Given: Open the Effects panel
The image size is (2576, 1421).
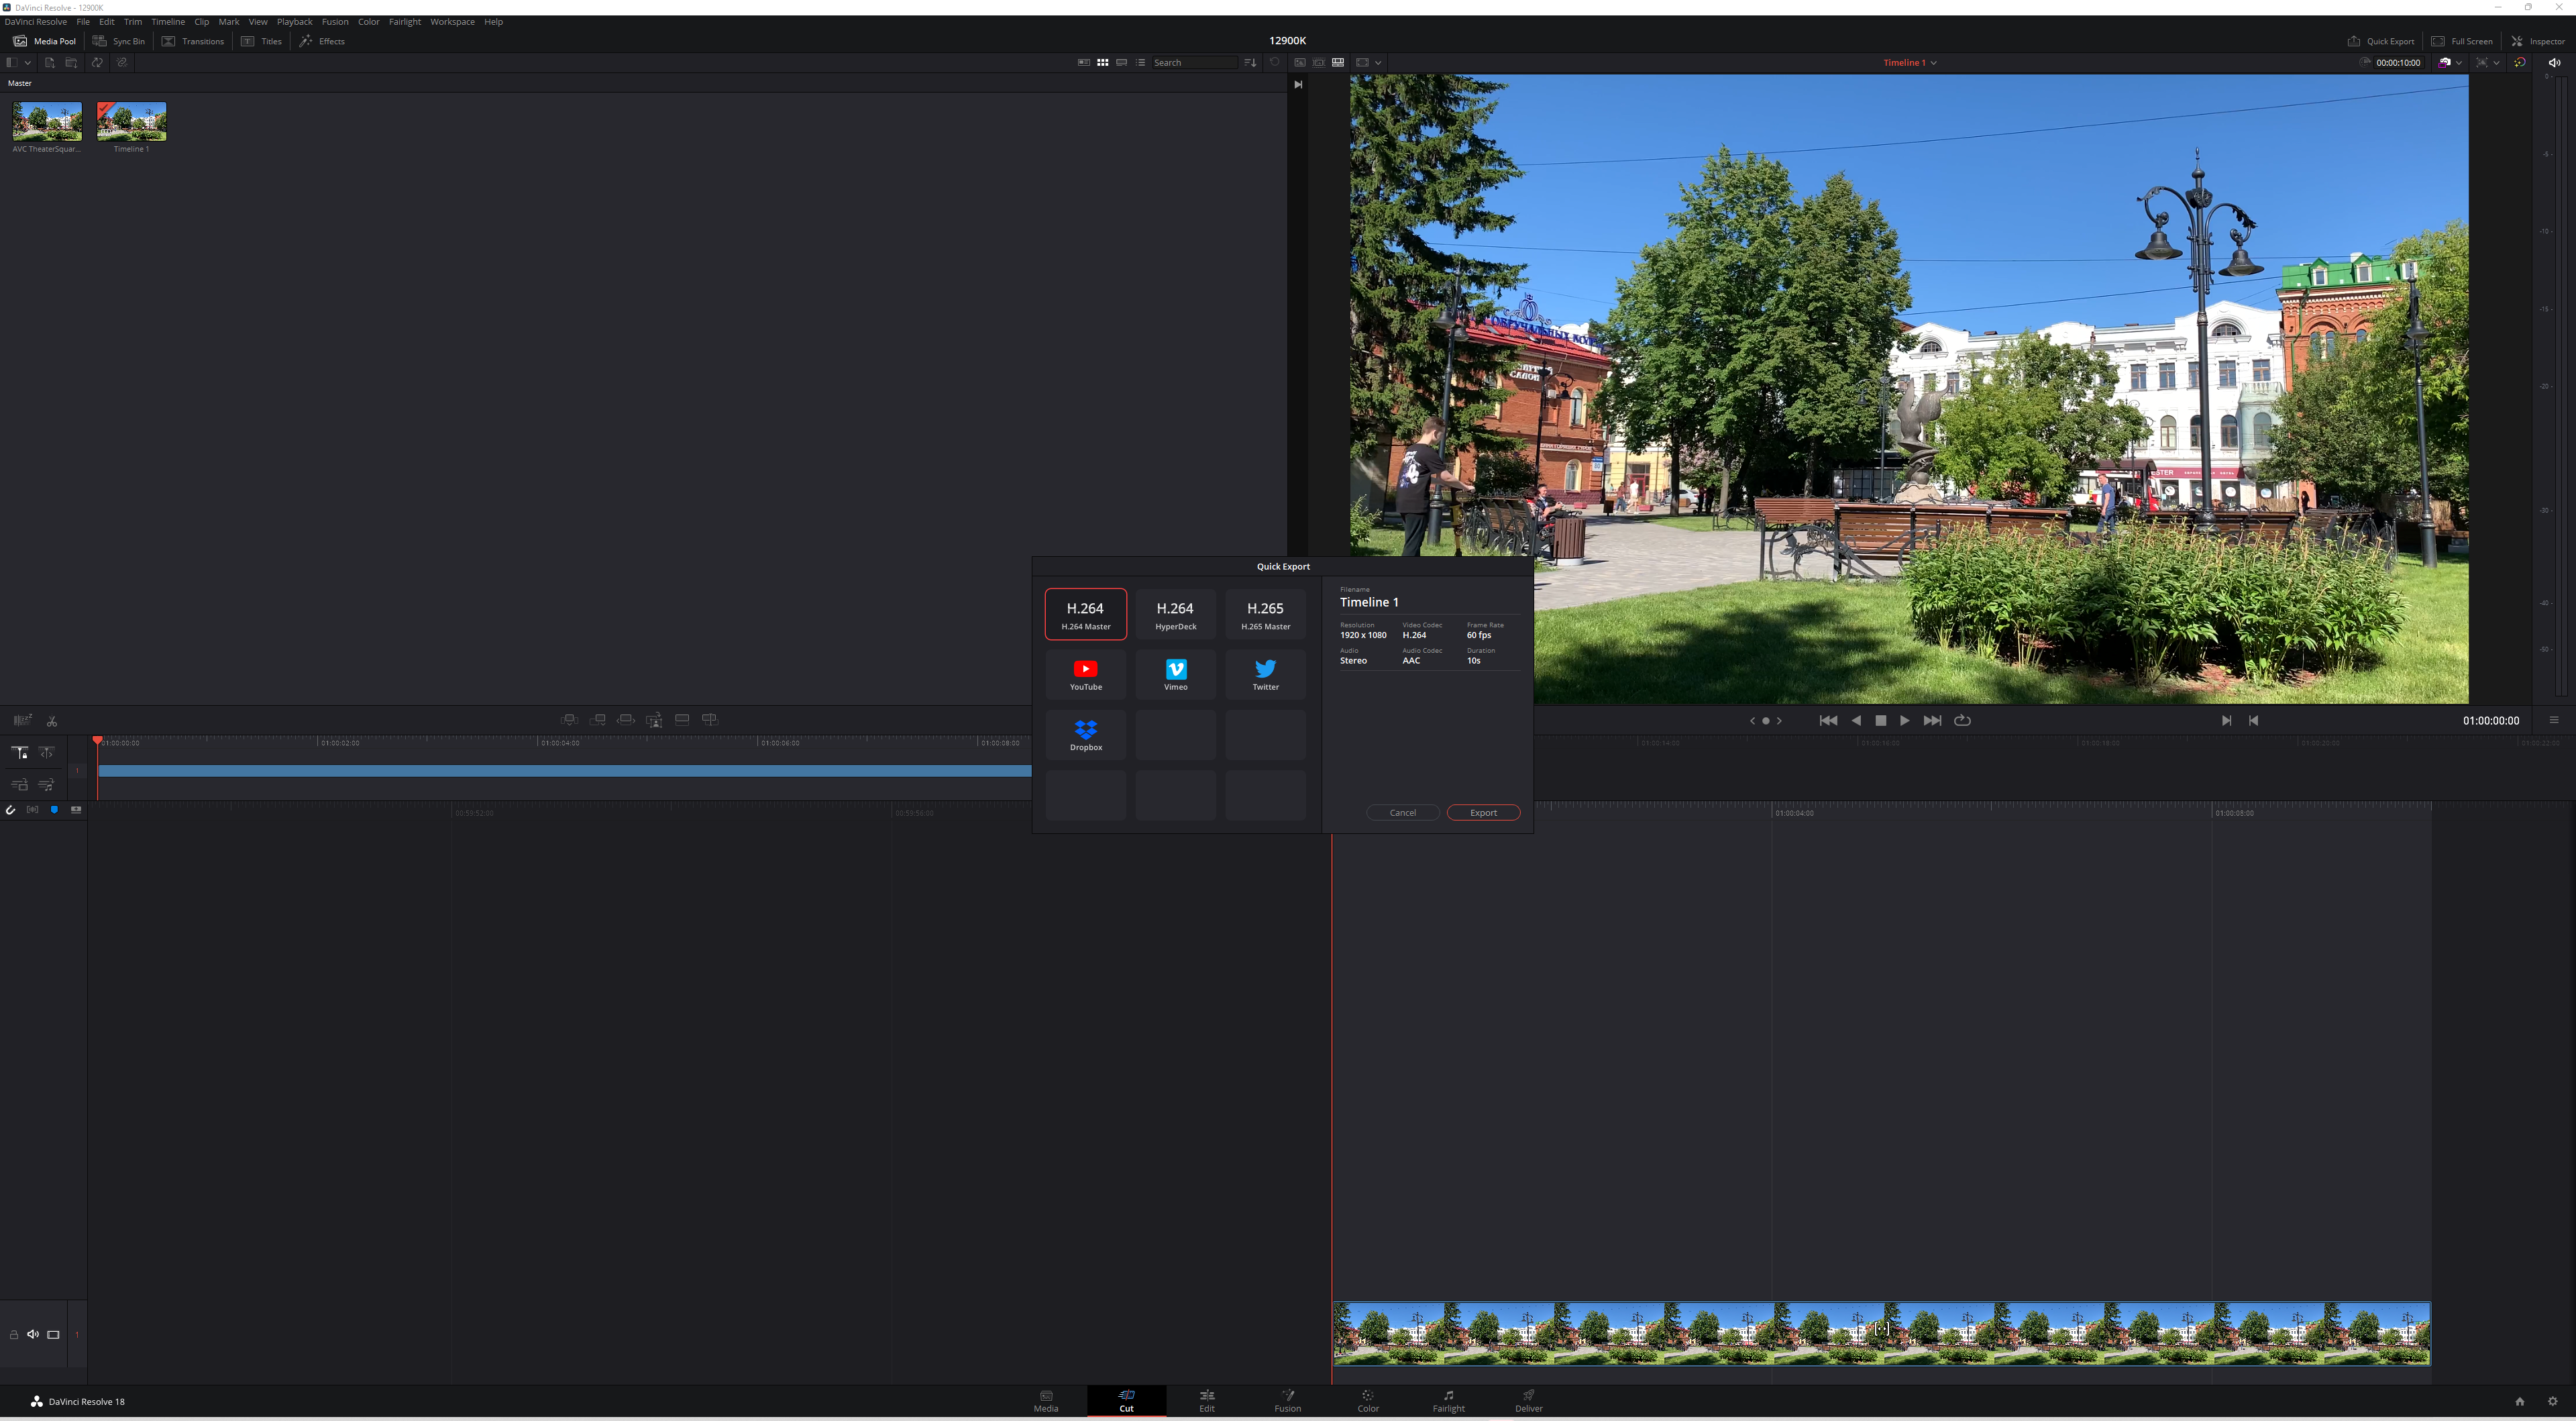Looking at the screenshot, I should click(322, 41).
